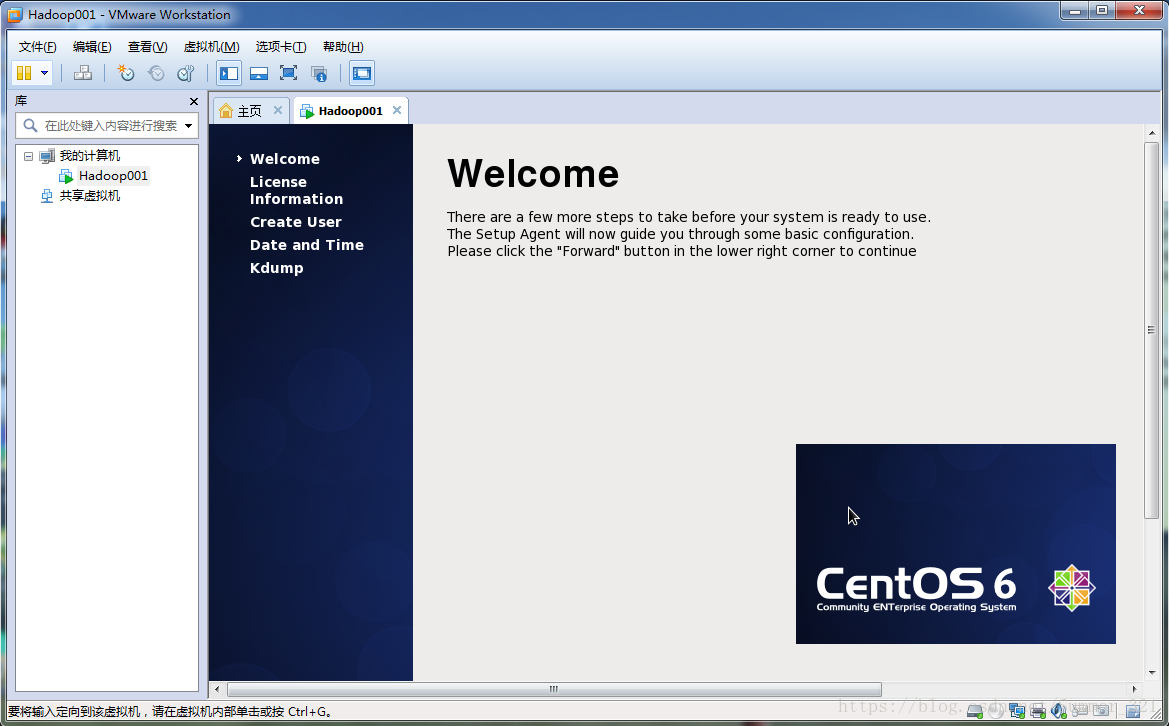Image resolution: width=1169 pixels, height=726 pixels.
Task: Select Hadoop001 in the library tree
Action: click(113, 176)
